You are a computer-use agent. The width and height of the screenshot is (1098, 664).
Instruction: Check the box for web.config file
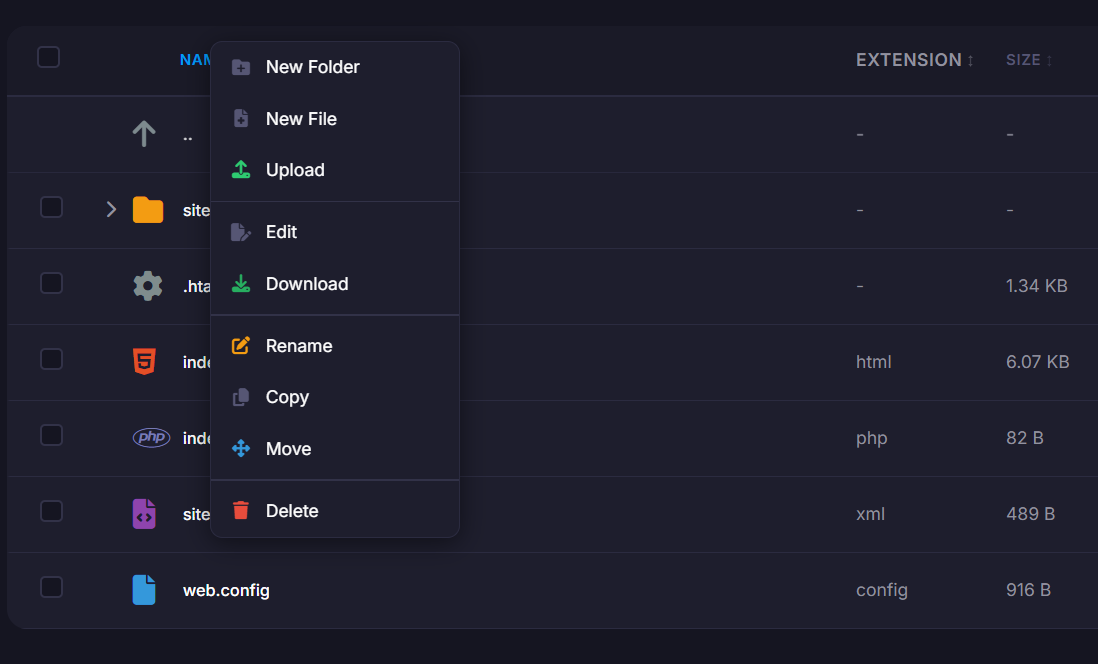point(51,587)
